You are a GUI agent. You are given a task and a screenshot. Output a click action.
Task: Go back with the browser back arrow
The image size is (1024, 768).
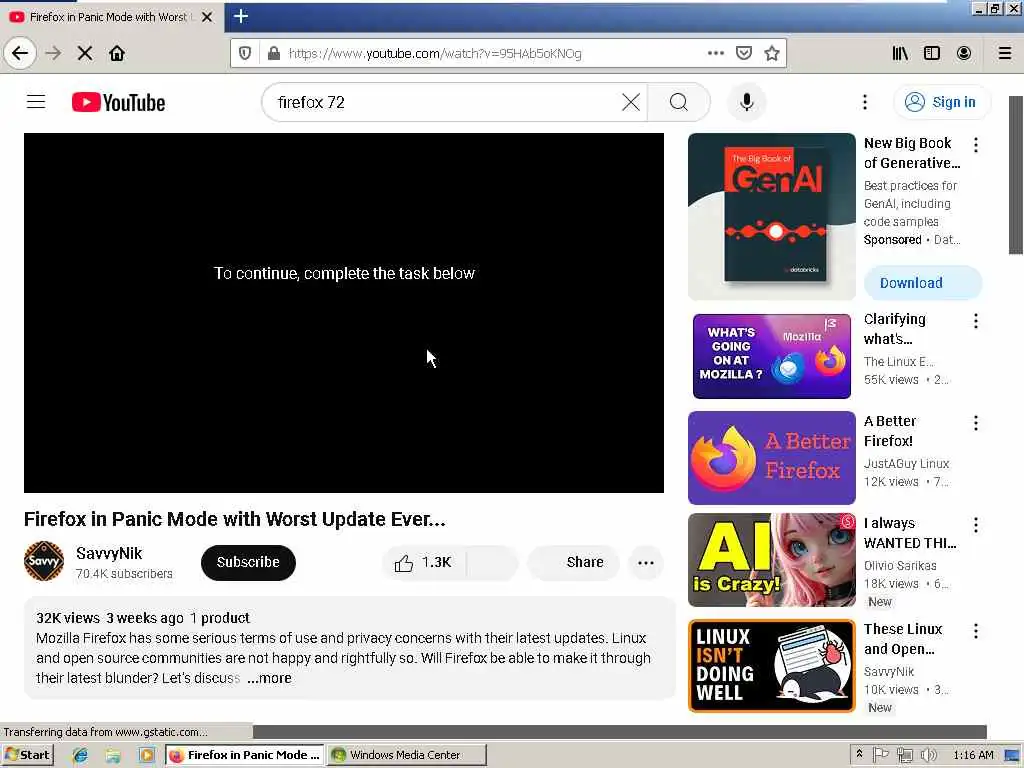tap(20, 53)
